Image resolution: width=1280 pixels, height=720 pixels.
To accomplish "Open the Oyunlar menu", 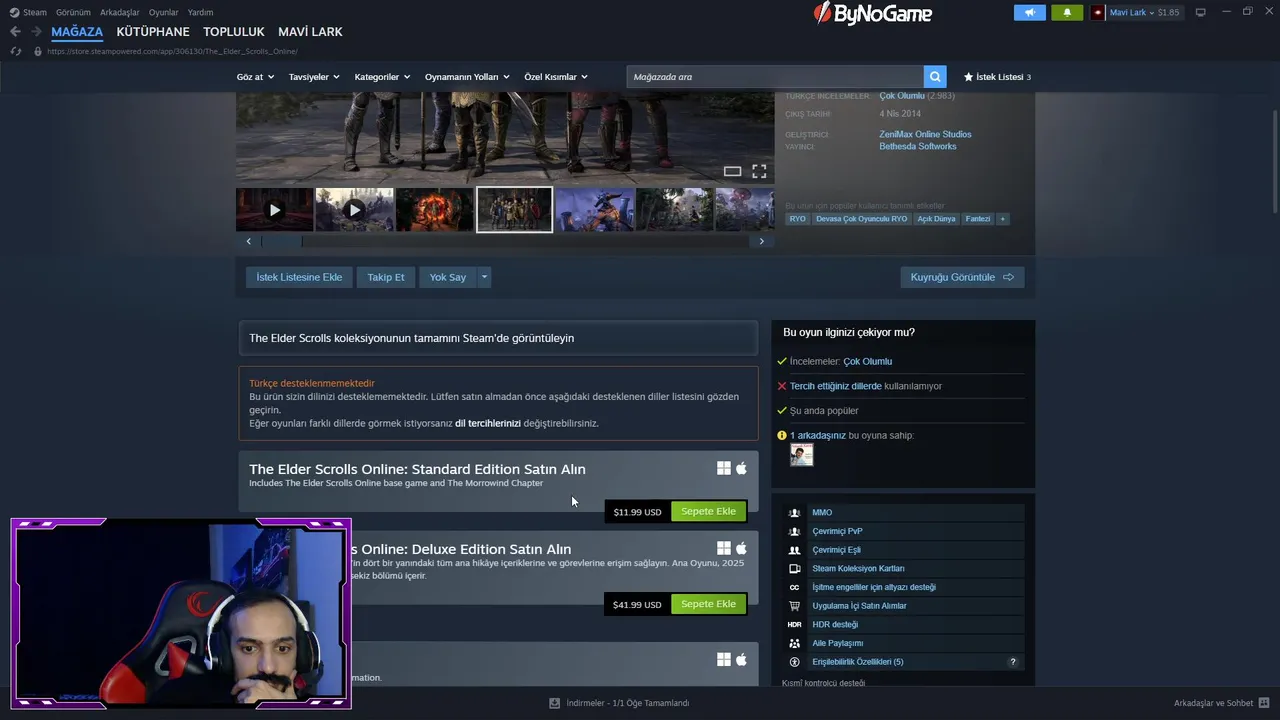I will click(164, 13).
